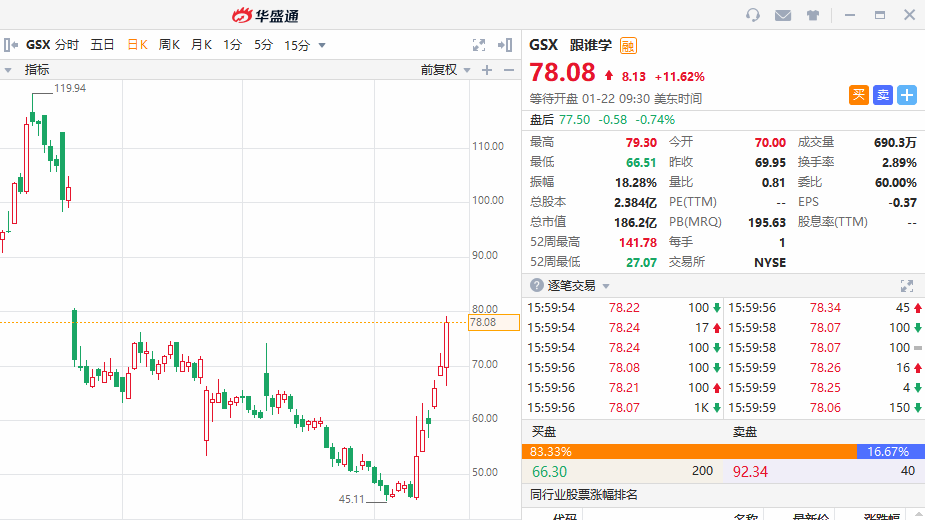Switch to 五日 five-day chart

(x=102, y=45)
